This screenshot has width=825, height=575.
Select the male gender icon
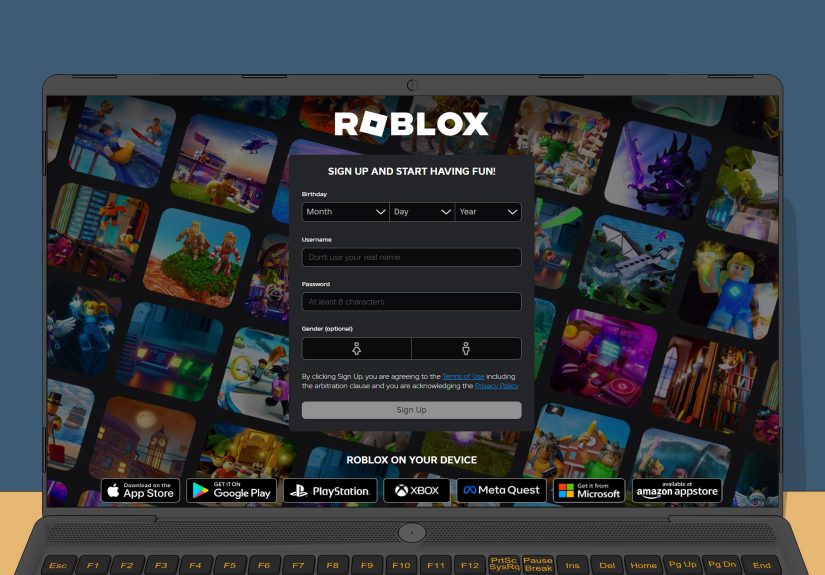(466, 348)
